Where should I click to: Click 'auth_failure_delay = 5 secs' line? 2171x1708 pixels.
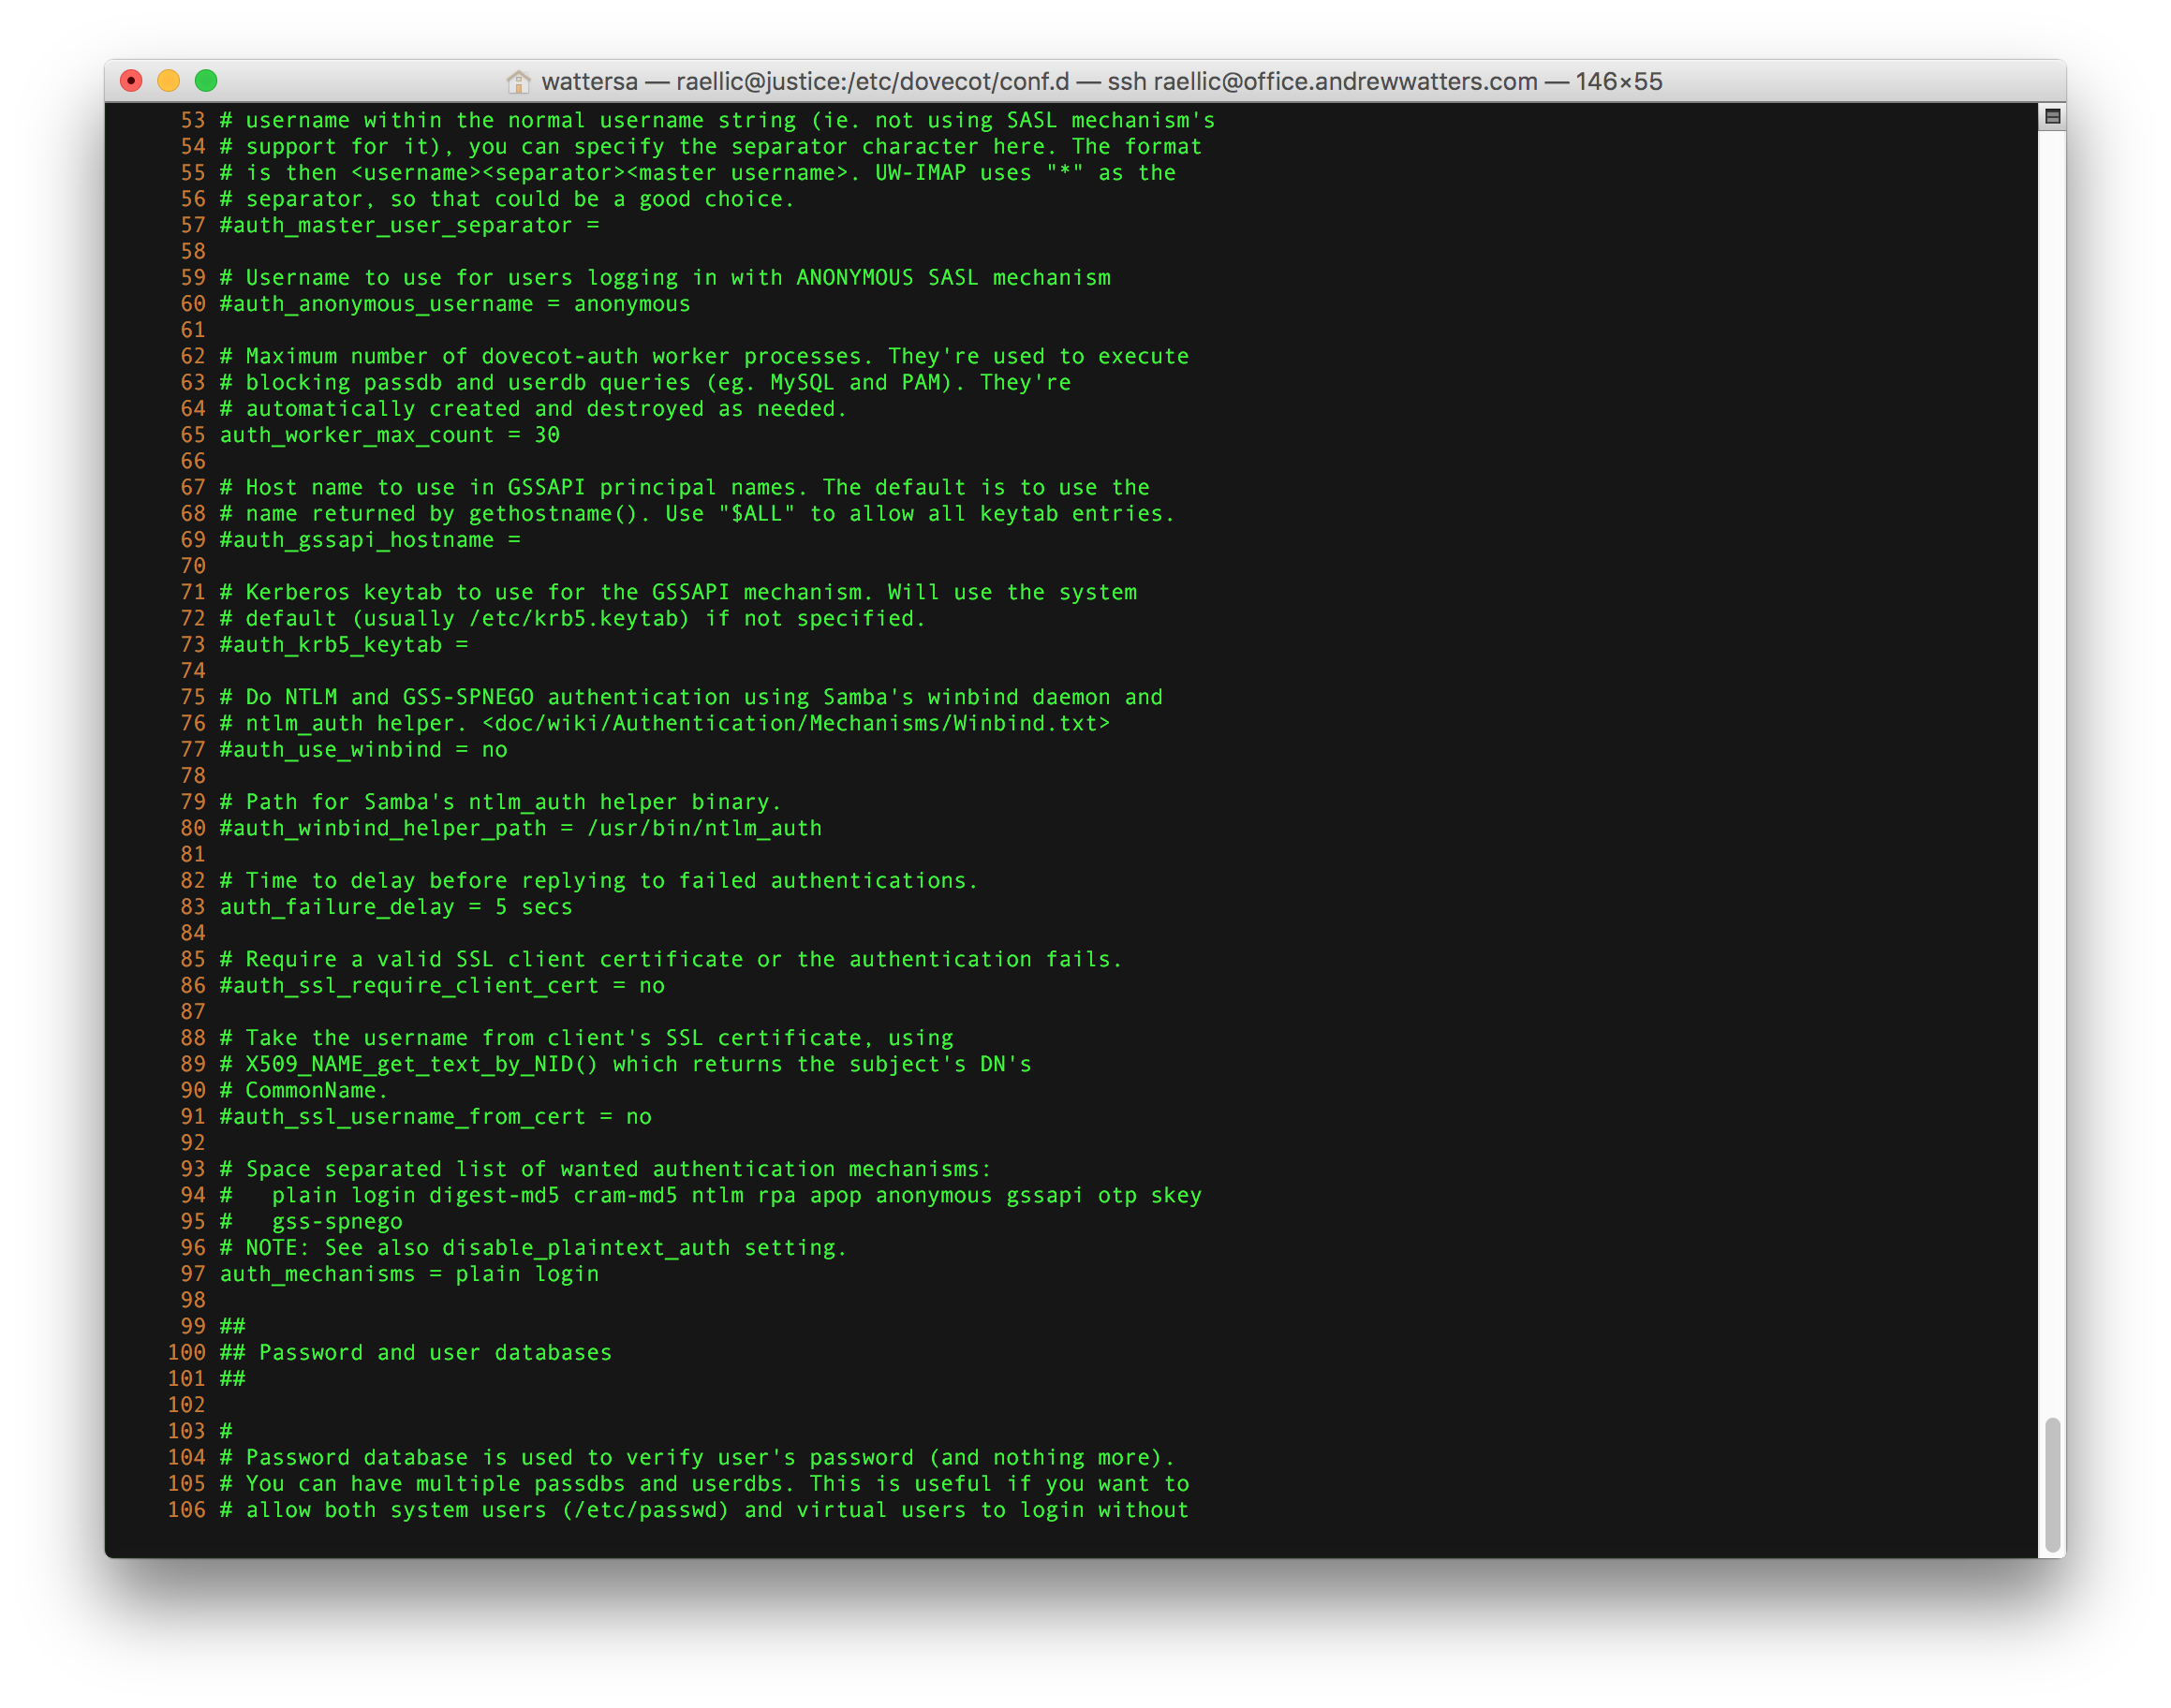click(x=396, y=907)
